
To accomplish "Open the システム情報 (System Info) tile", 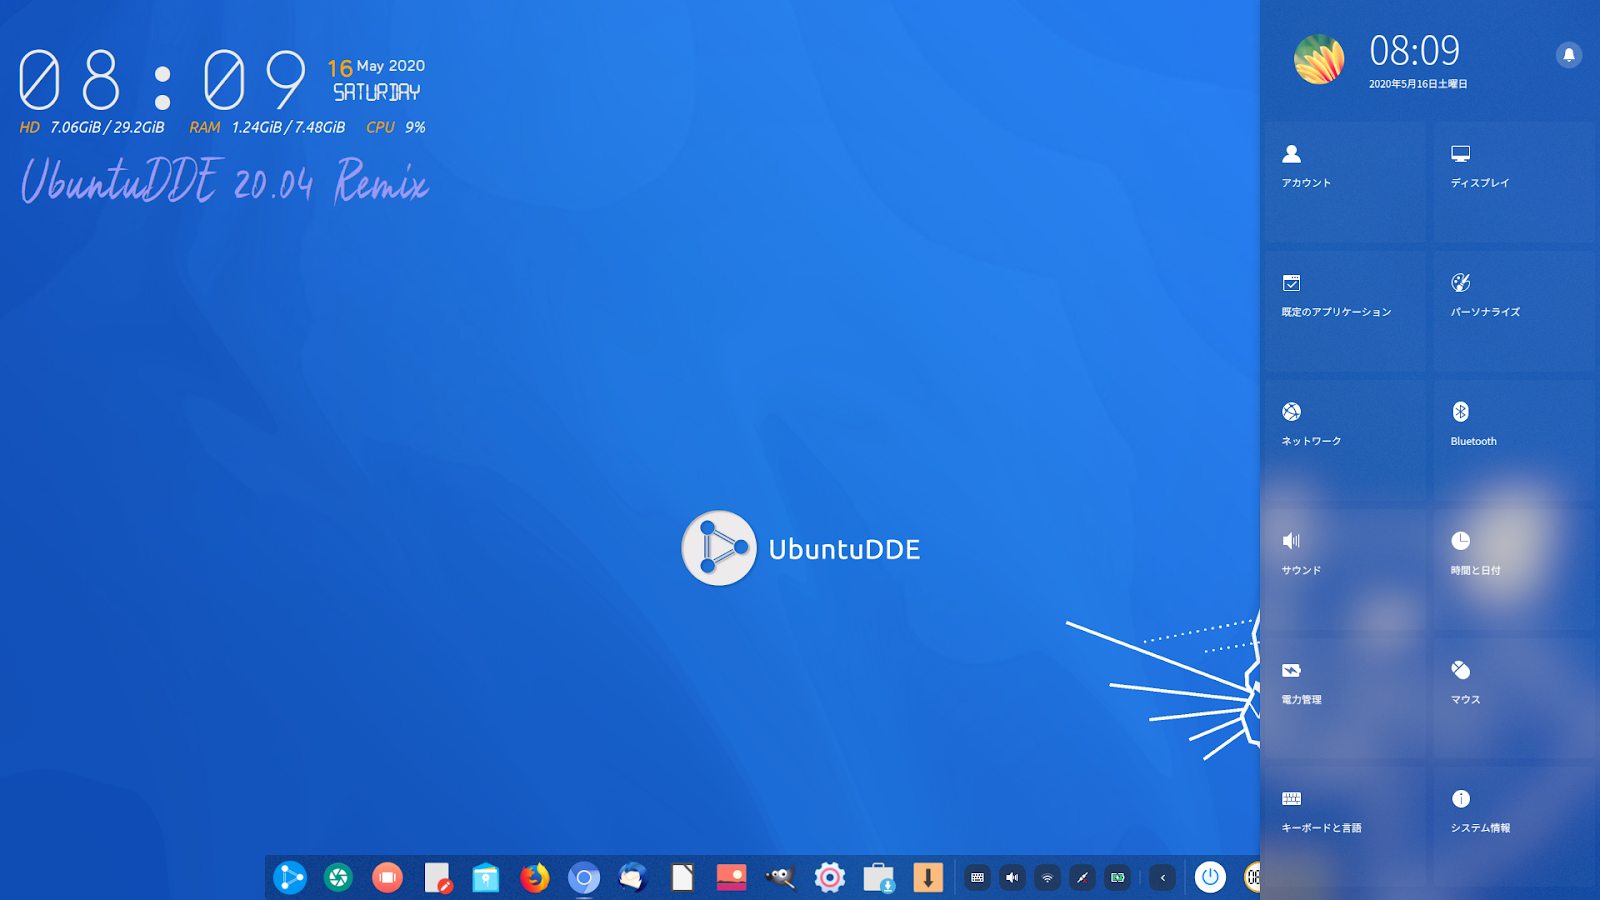I will pos(1514,827).
